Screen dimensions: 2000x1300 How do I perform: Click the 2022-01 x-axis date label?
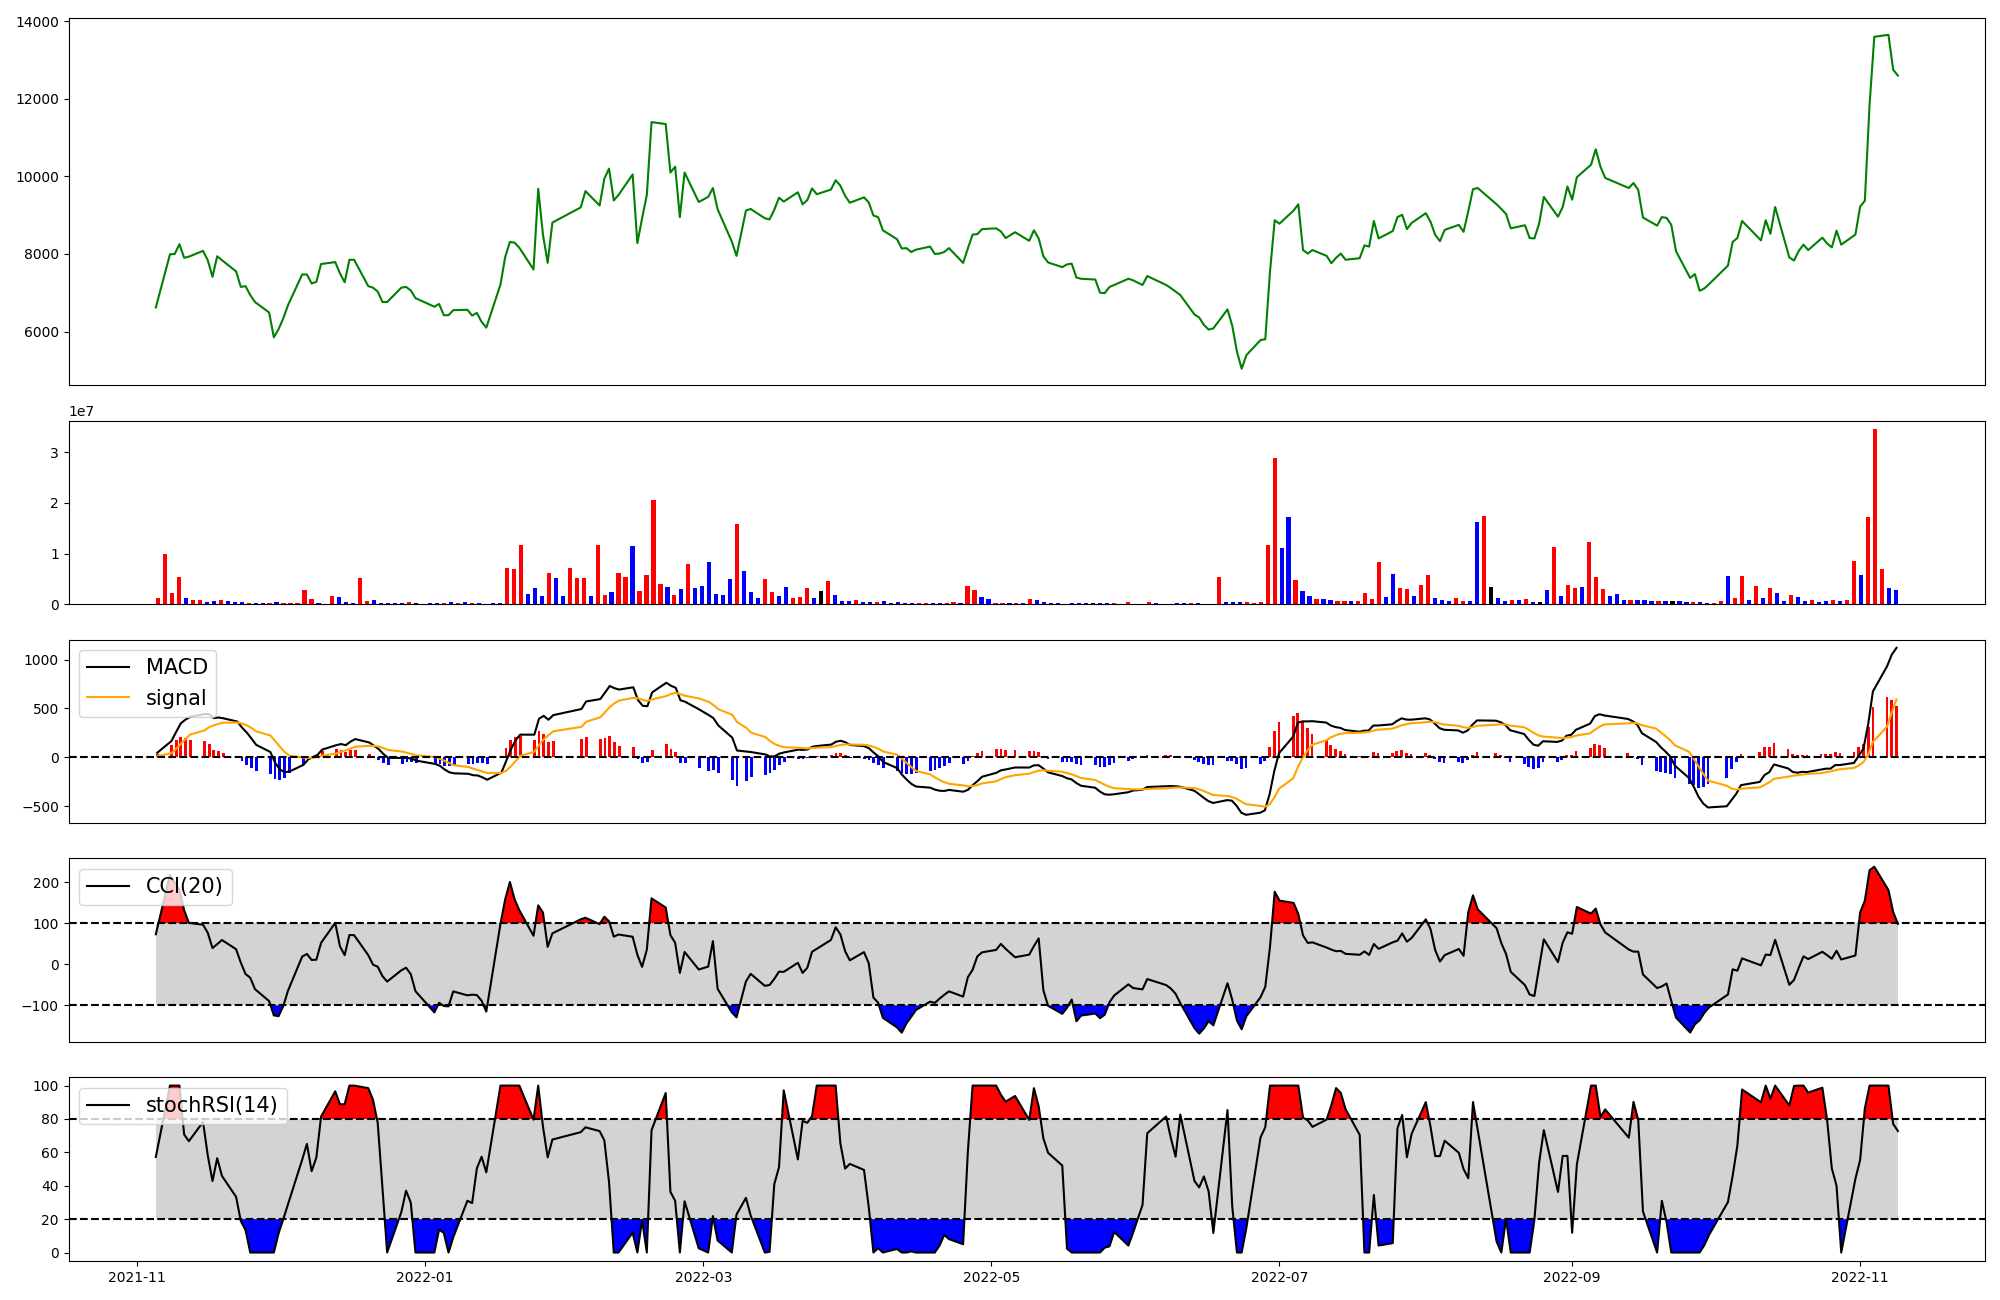pos(425,1277)
